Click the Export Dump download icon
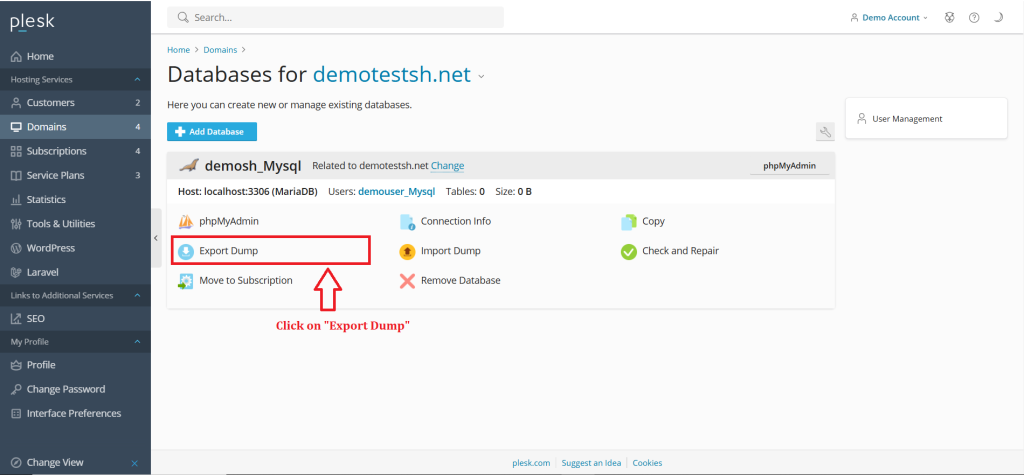 [x=185, y=252]
